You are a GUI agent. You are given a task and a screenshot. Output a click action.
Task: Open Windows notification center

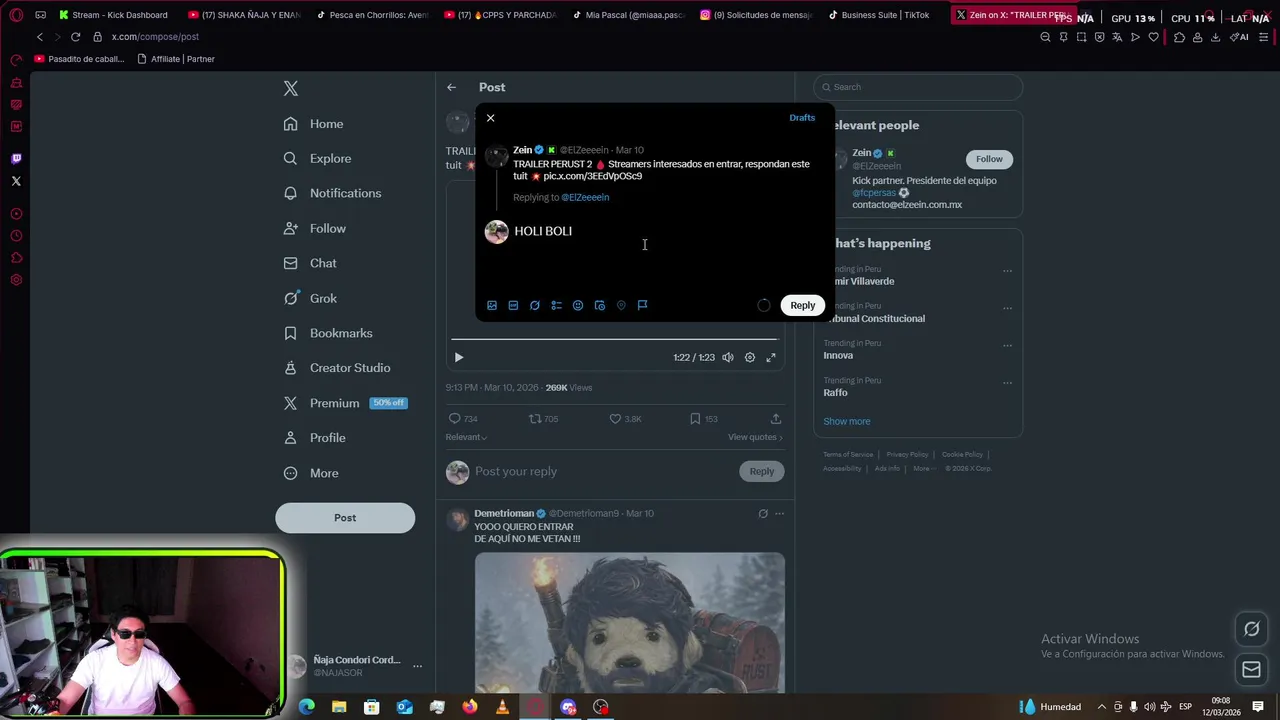click(x=1258, y=707)
